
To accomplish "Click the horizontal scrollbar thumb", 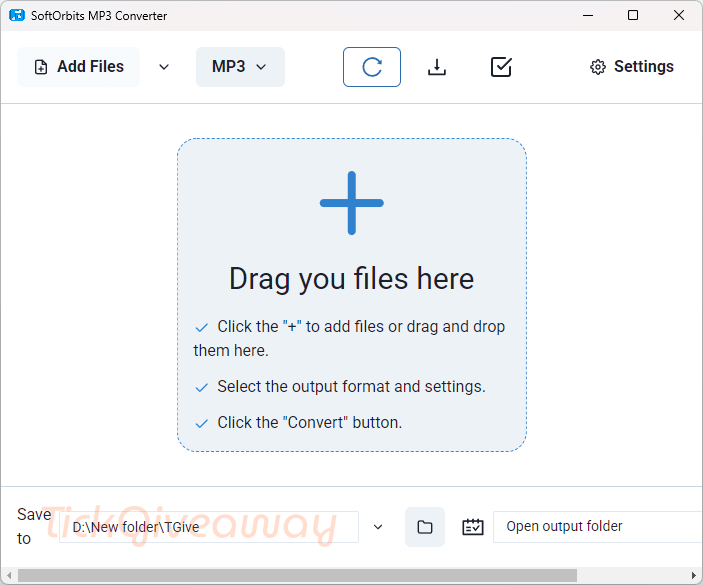I will pos(297,575).
